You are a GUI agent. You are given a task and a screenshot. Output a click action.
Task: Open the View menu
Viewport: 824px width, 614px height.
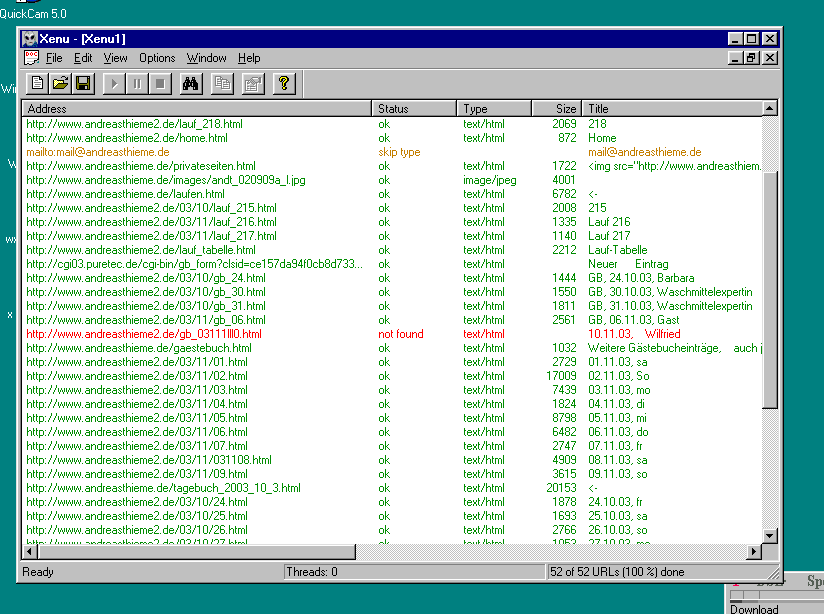click(115, 58)
